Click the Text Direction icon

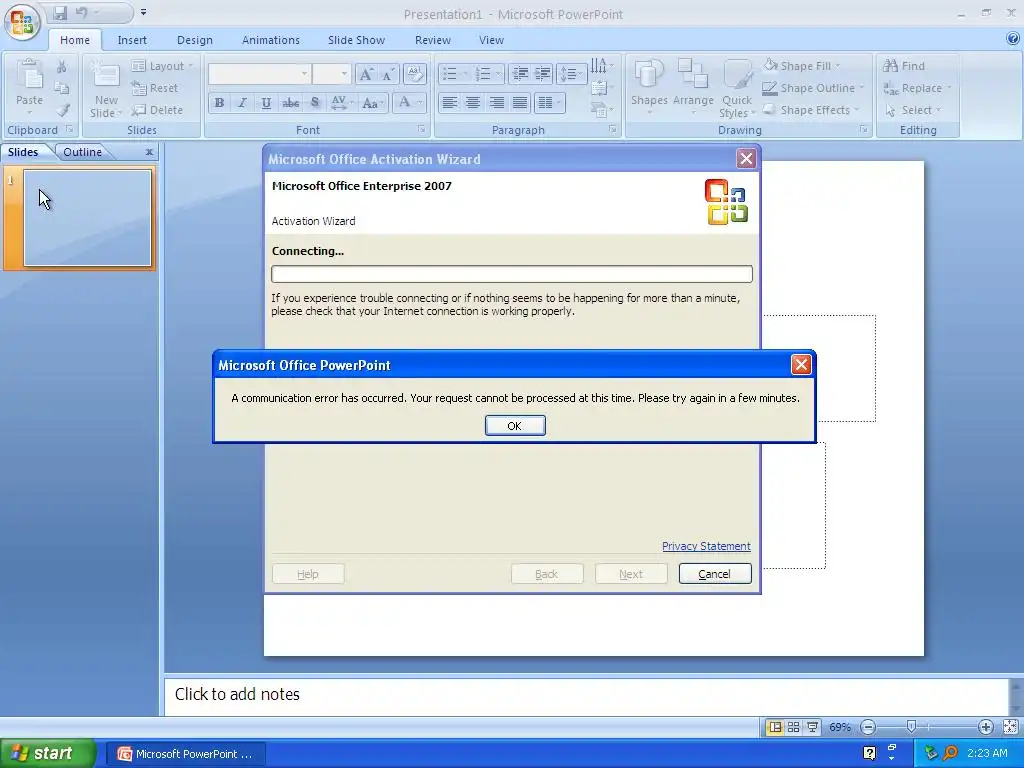click(601, 66)
